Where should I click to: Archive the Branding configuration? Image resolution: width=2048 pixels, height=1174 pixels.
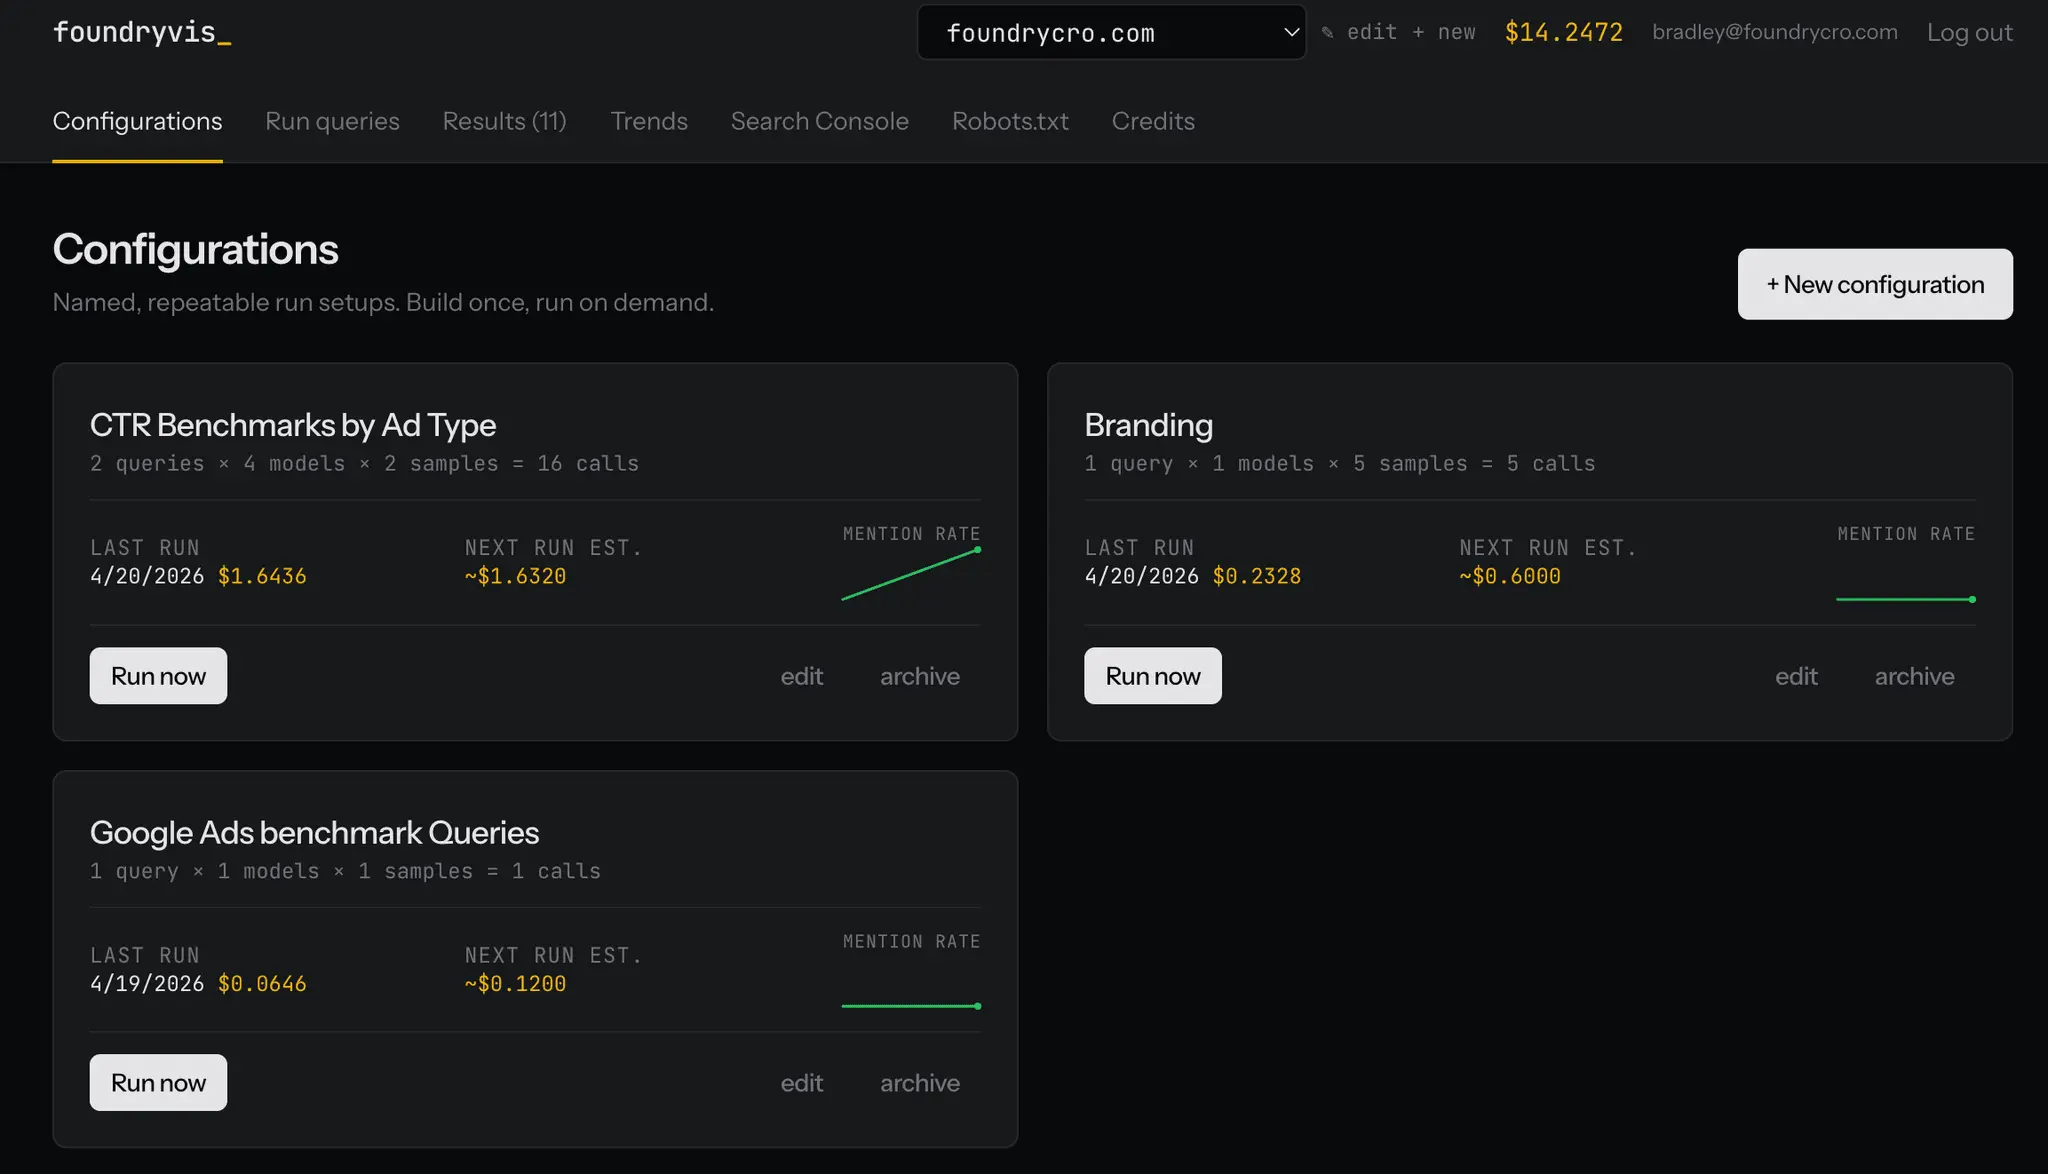coord(1915,676)
